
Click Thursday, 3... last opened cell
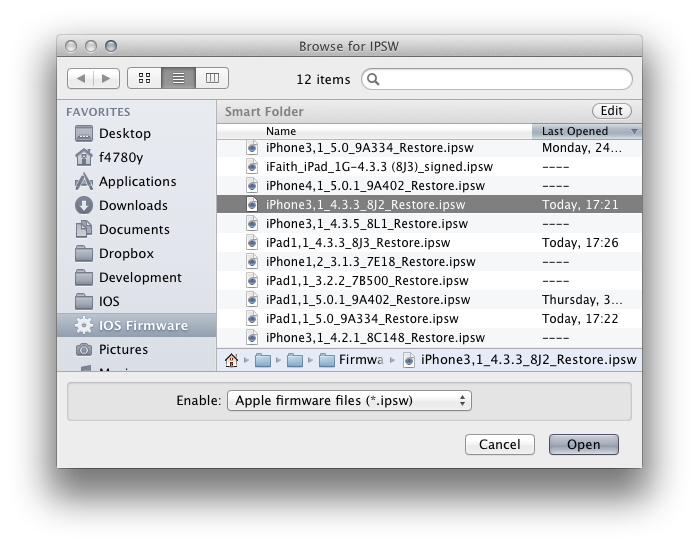(582, 300)
